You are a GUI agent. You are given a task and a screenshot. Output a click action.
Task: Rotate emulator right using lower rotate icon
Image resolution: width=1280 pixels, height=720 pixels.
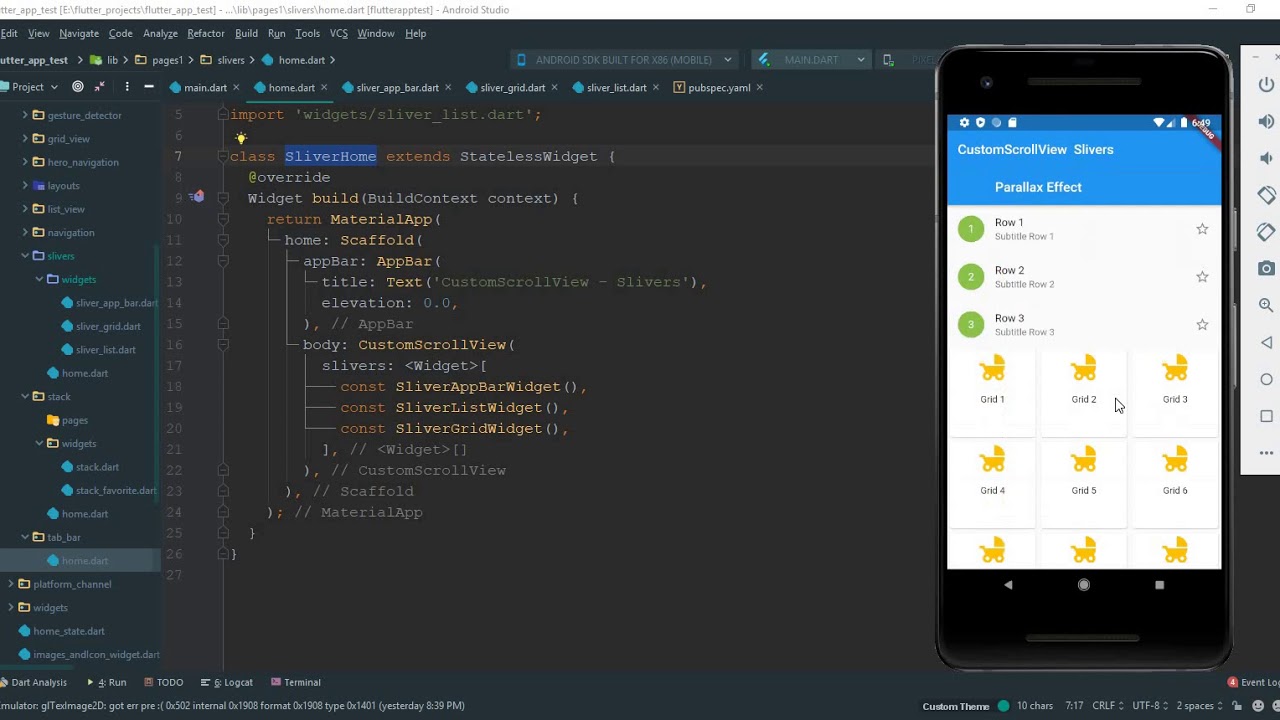tap(1266, 232)
